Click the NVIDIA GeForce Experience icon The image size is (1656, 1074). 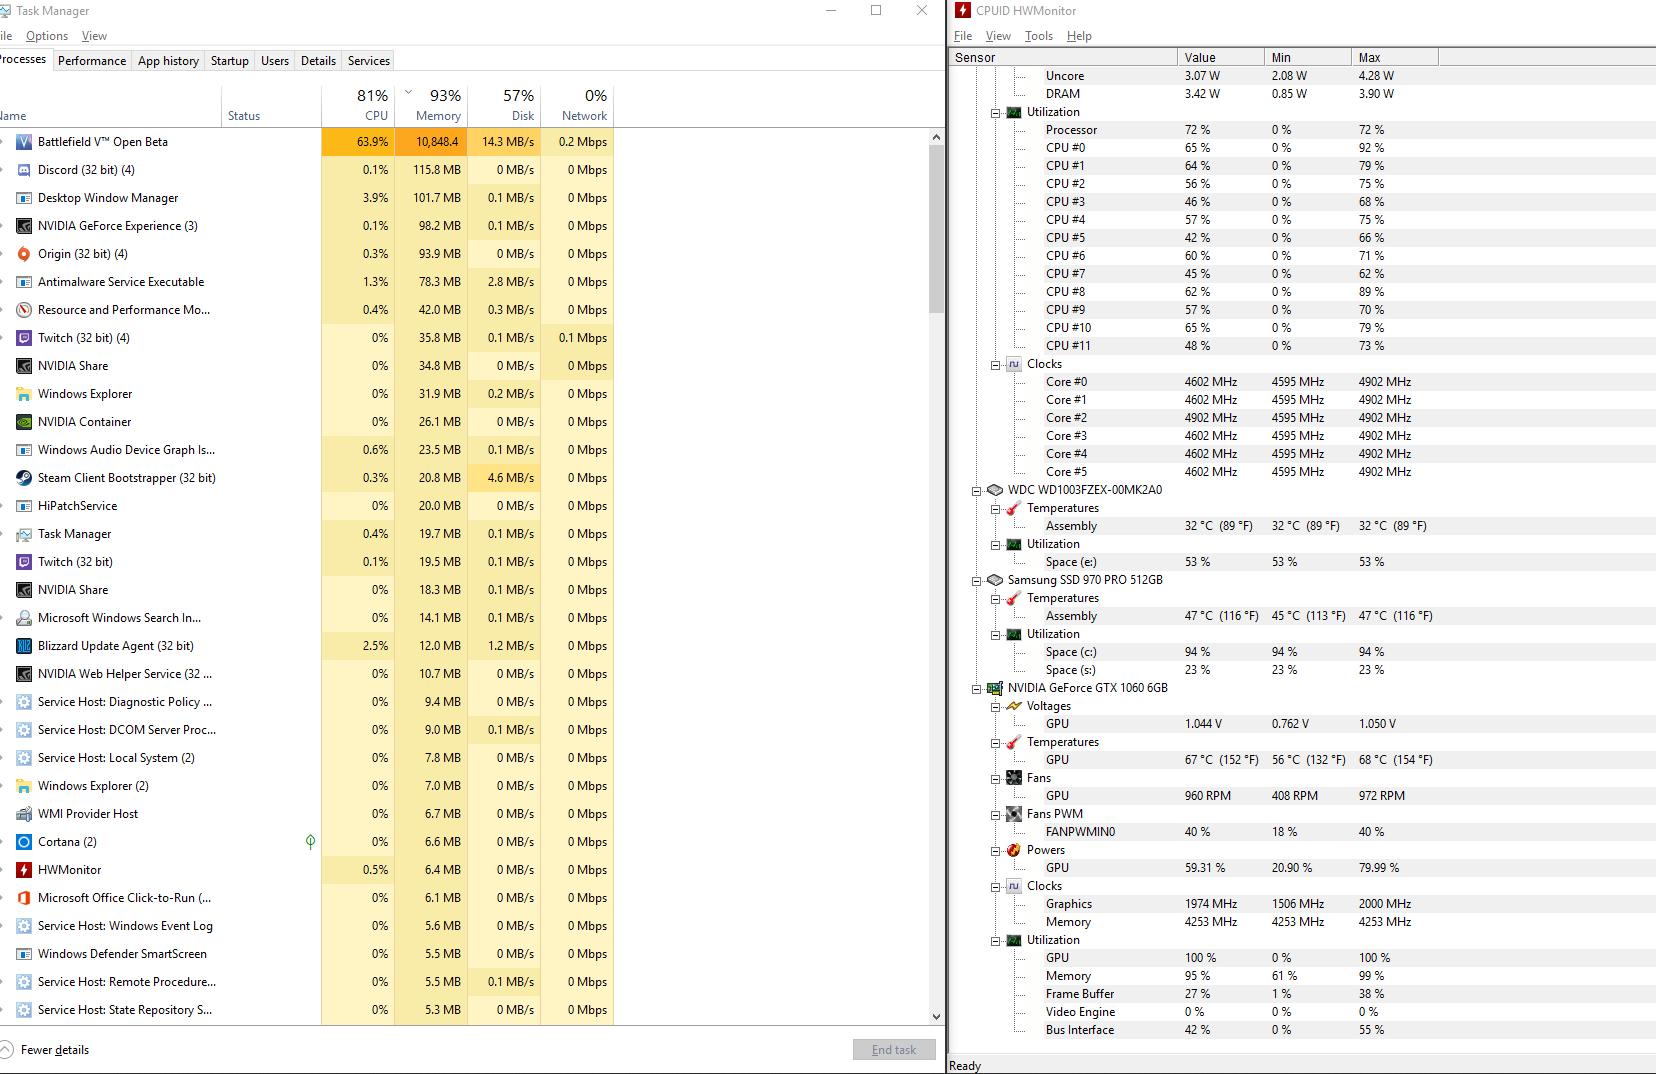coord(24,226)
